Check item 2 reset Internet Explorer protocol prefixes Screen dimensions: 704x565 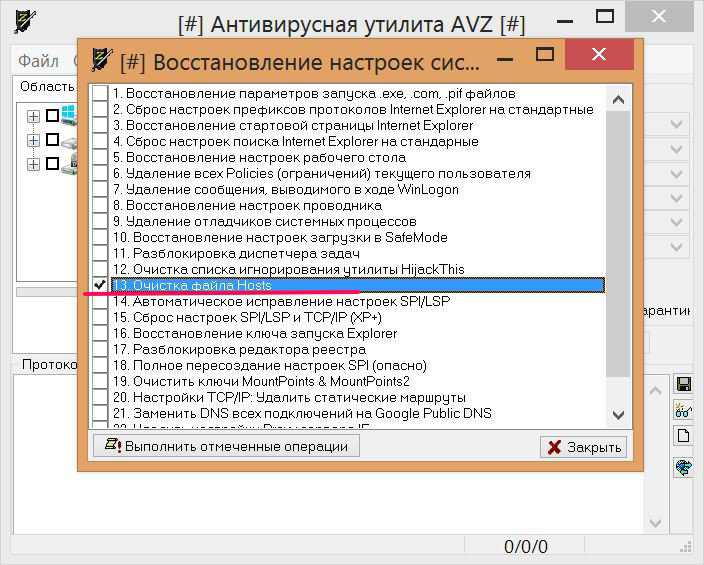[100, 110]
